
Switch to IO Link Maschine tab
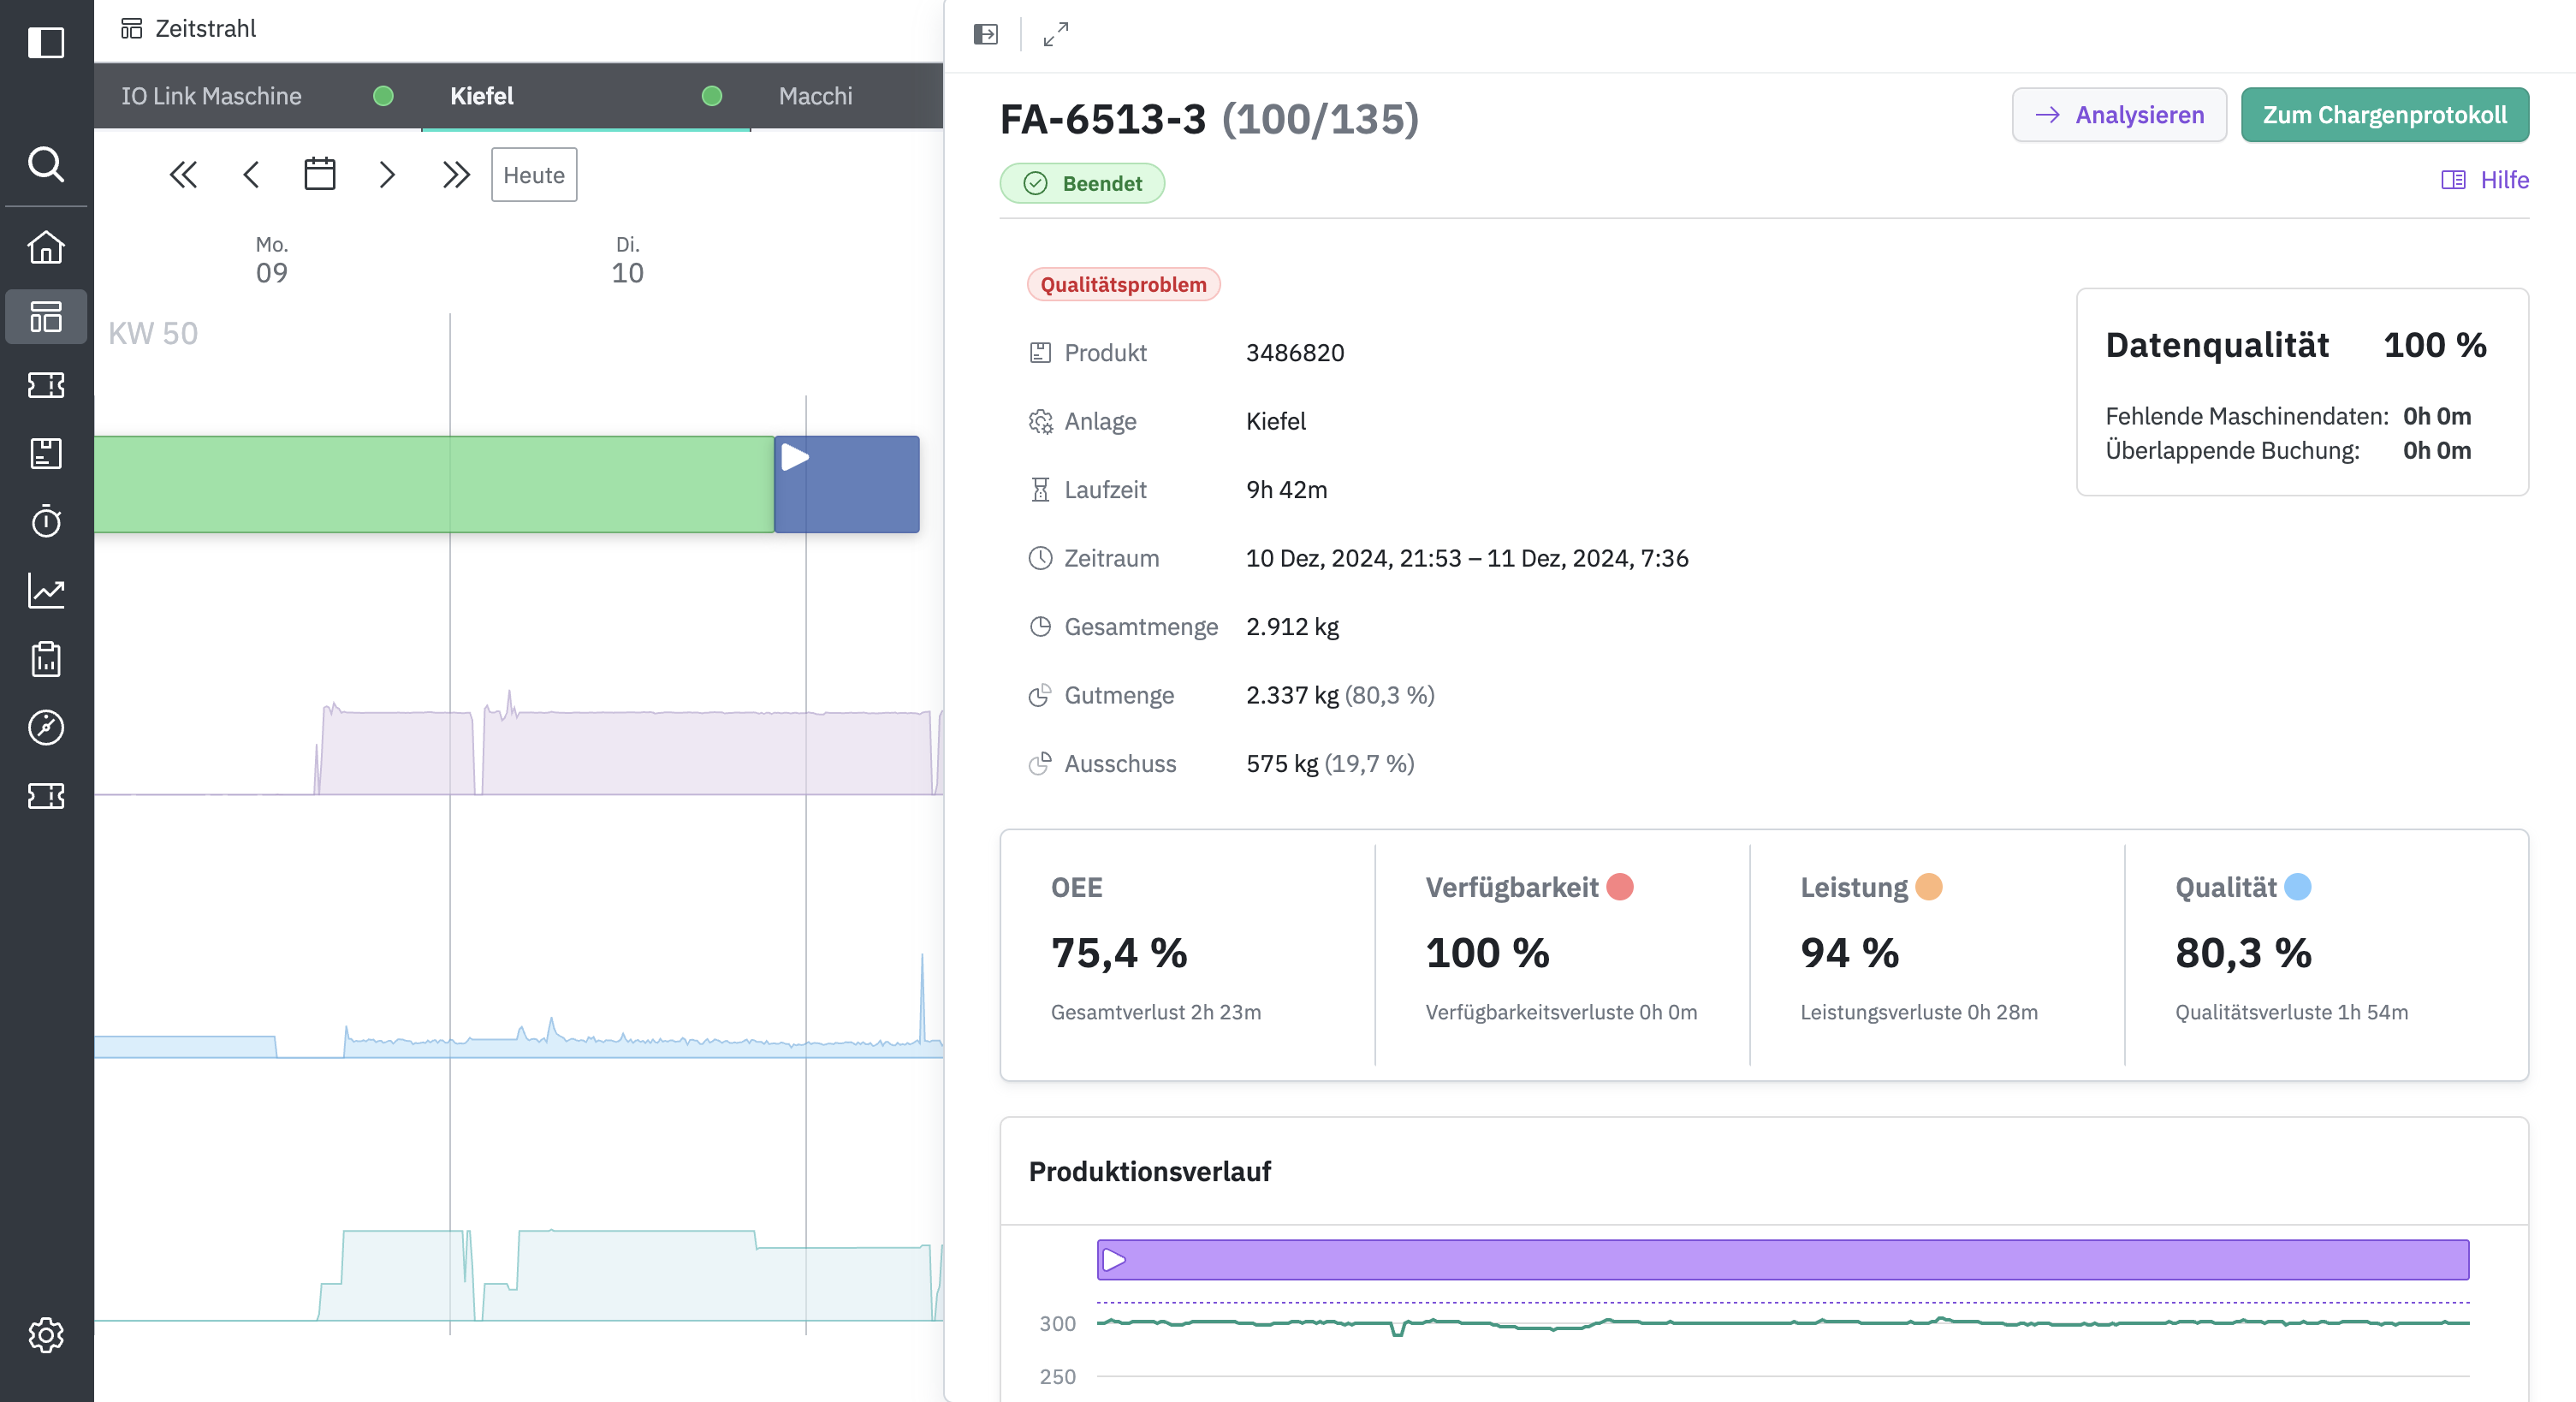(211, 96)
